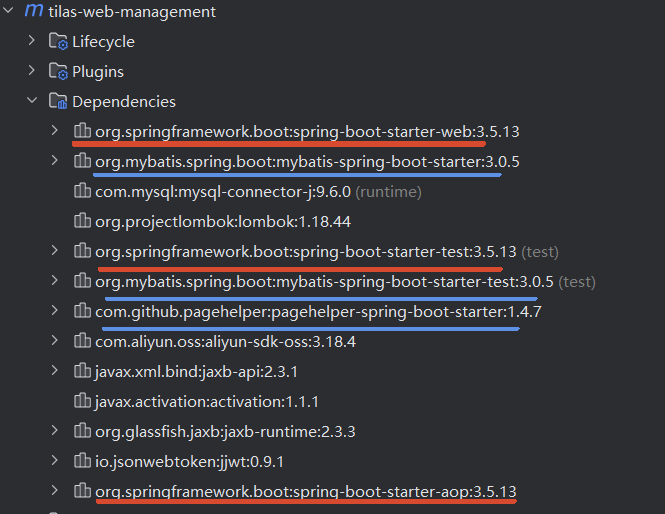
Task: Expand spring-boot-starter-test dependency node
Action: [54, 250]
